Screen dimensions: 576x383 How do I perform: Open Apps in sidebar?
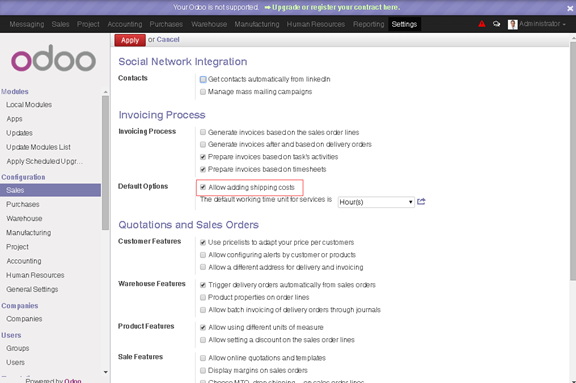[x=14, y=119]
